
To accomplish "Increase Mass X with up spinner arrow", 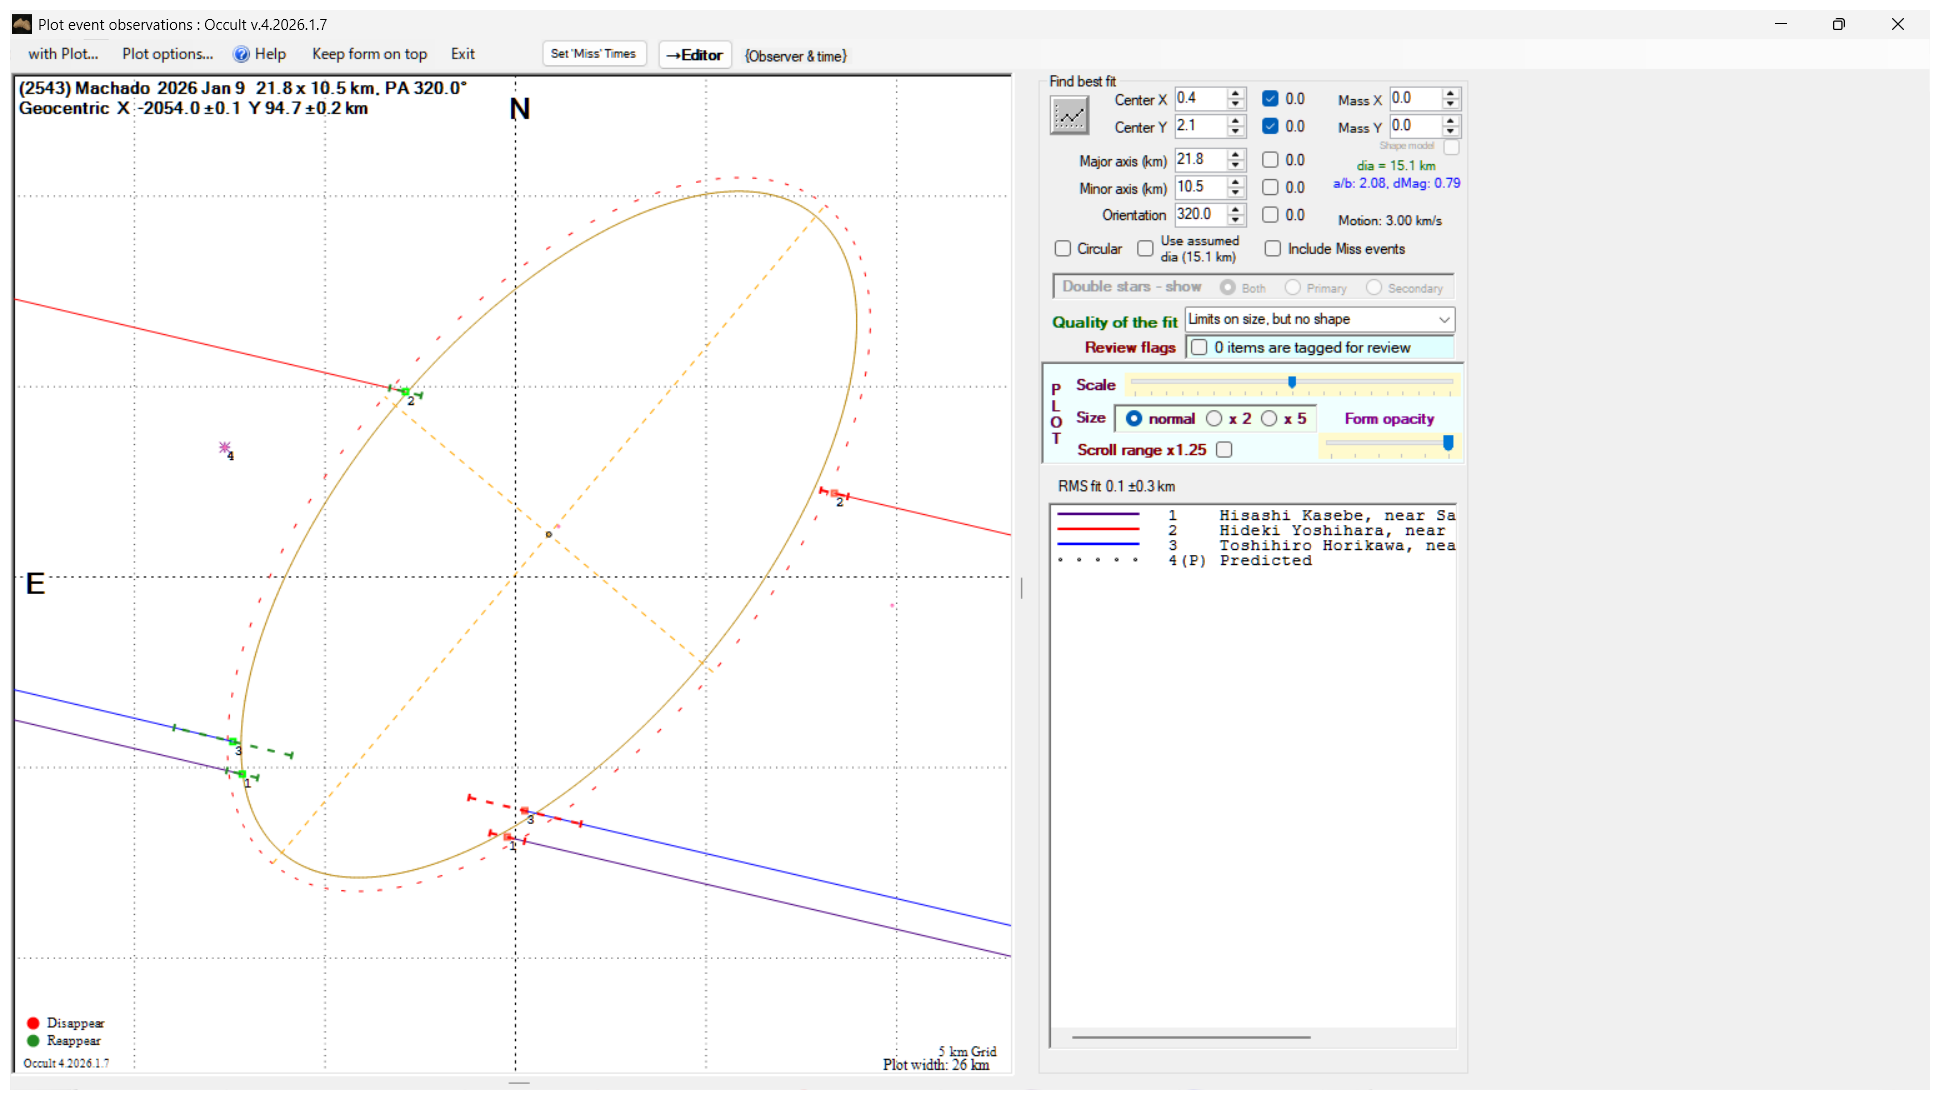I will [1451, 93].
